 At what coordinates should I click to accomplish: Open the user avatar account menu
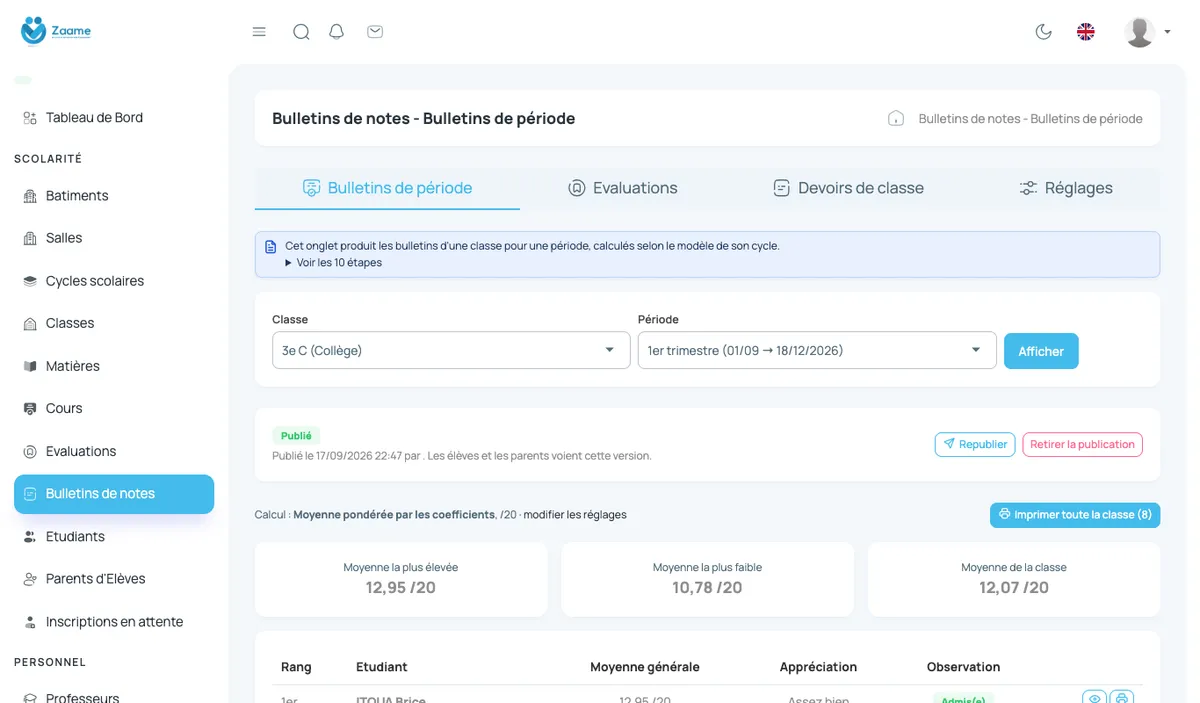(x=1147, y=32)
